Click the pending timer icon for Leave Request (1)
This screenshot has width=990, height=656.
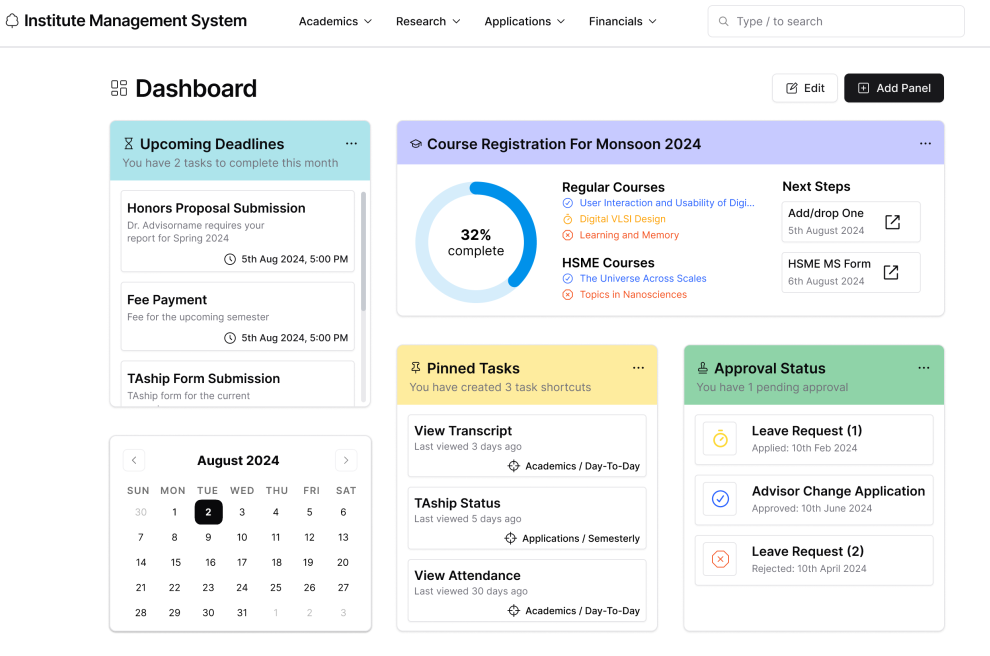click(x=720, y=439)
